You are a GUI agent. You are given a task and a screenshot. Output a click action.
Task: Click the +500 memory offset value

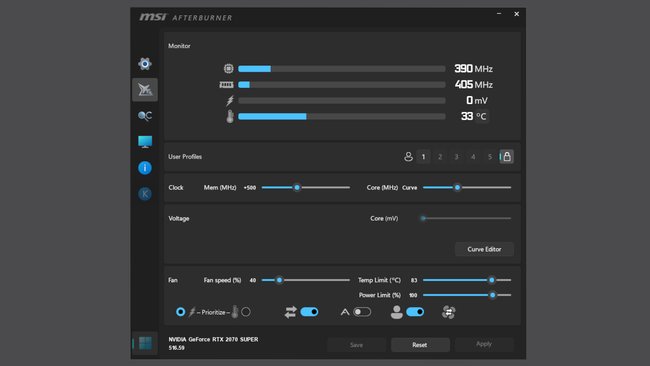click(250, 188)
